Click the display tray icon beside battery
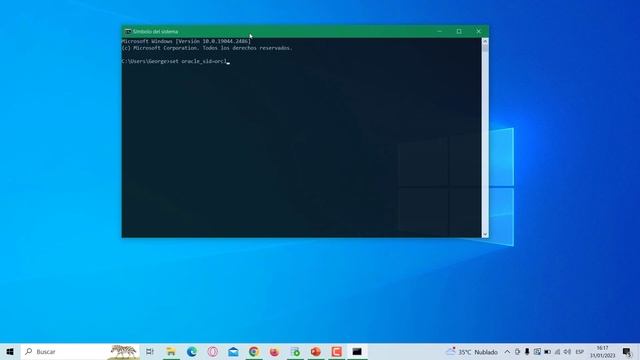Image resolution: width=640 pixels, height=360 pixels. (537, 351)
